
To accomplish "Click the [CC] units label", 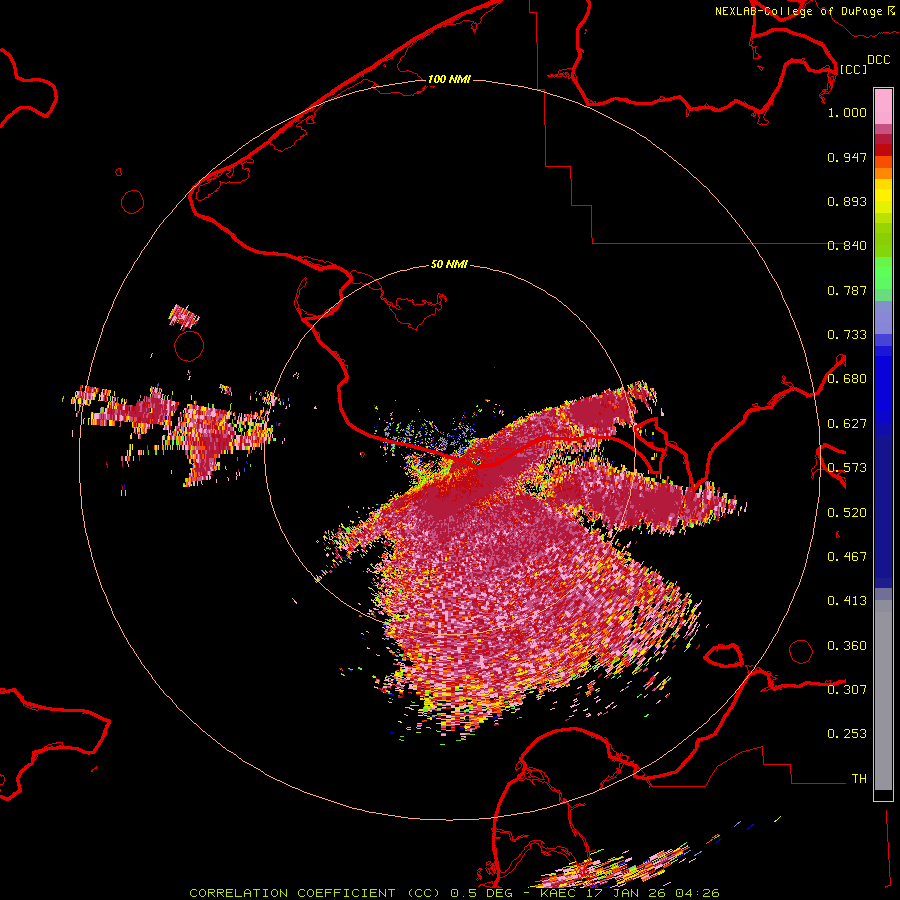I will (854, 69).
